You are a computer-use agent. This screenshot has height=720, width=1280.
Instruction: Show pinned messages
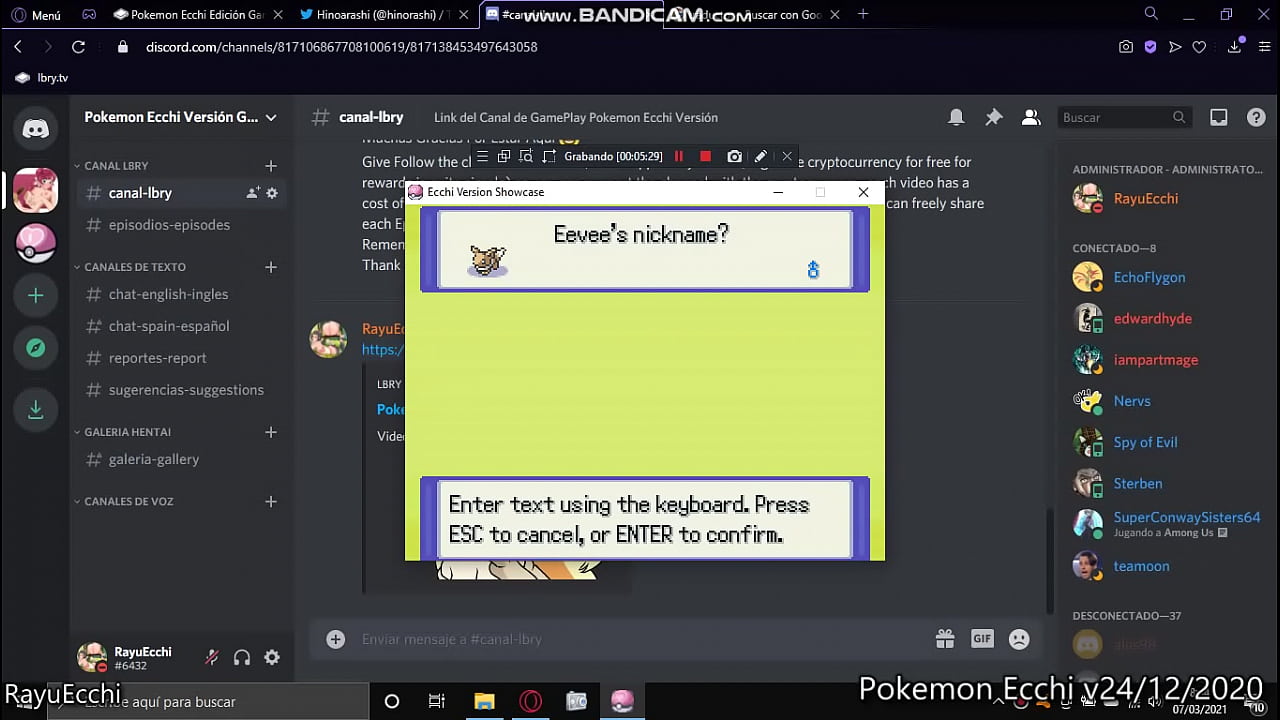[994, 117]
